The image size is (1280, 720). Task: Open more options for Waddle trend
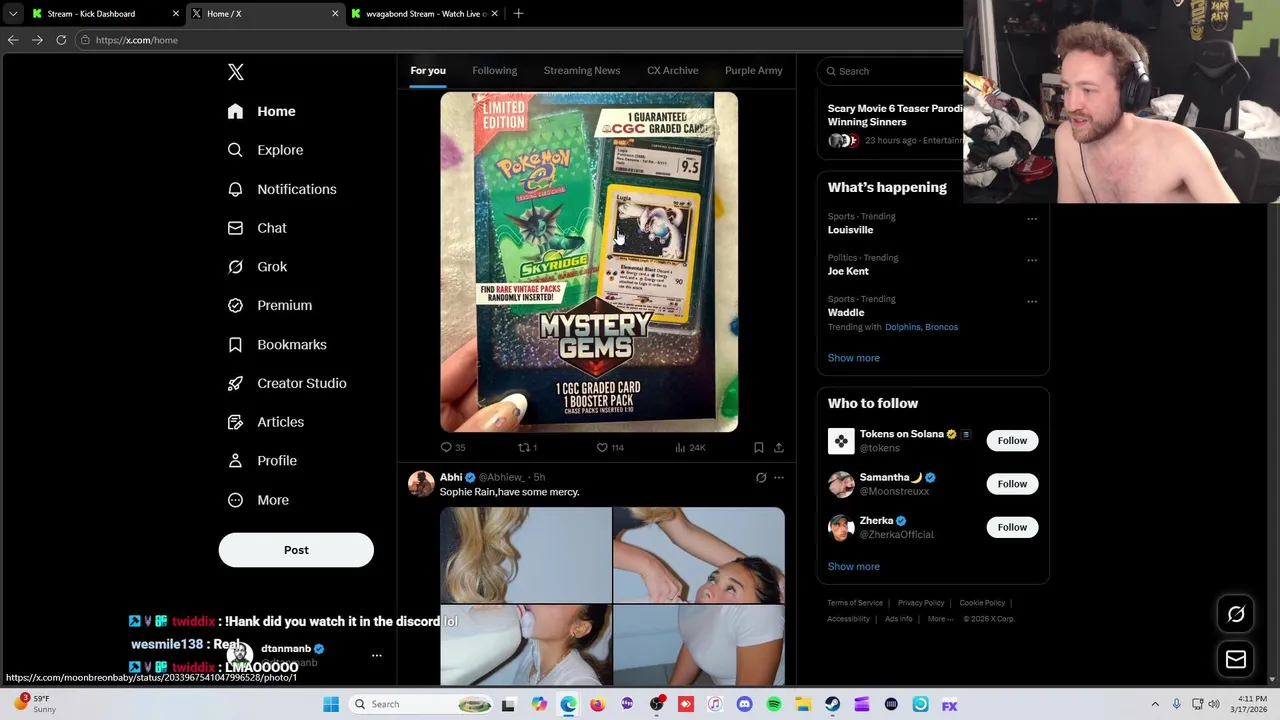pyautogui.click(x=1032, y=301)
